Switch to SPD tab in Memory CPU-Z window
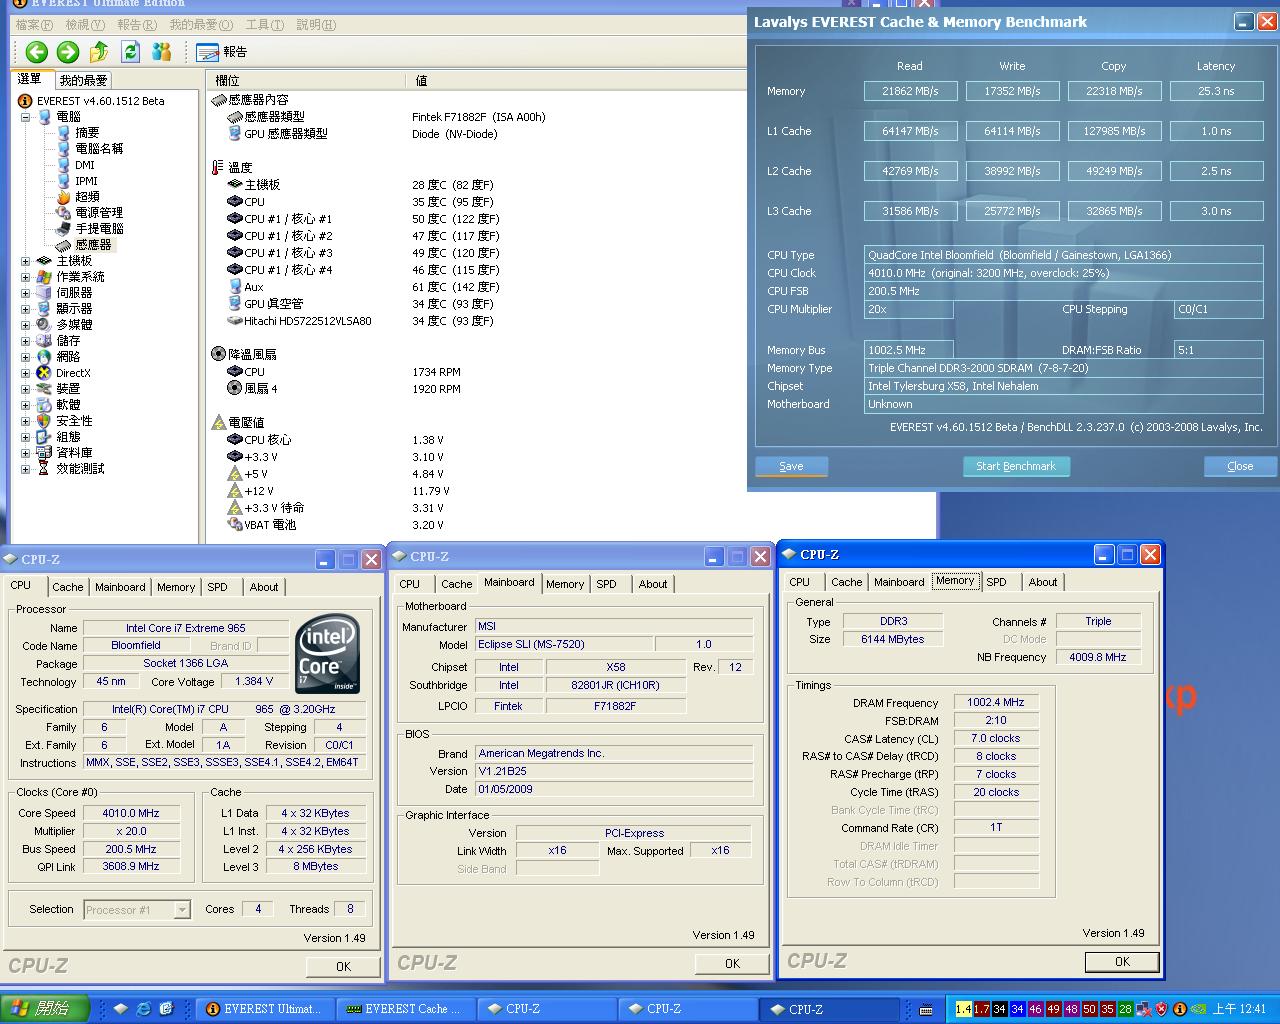Image resolution: width=1280 pixels, height=1024 pixels. 996,582
